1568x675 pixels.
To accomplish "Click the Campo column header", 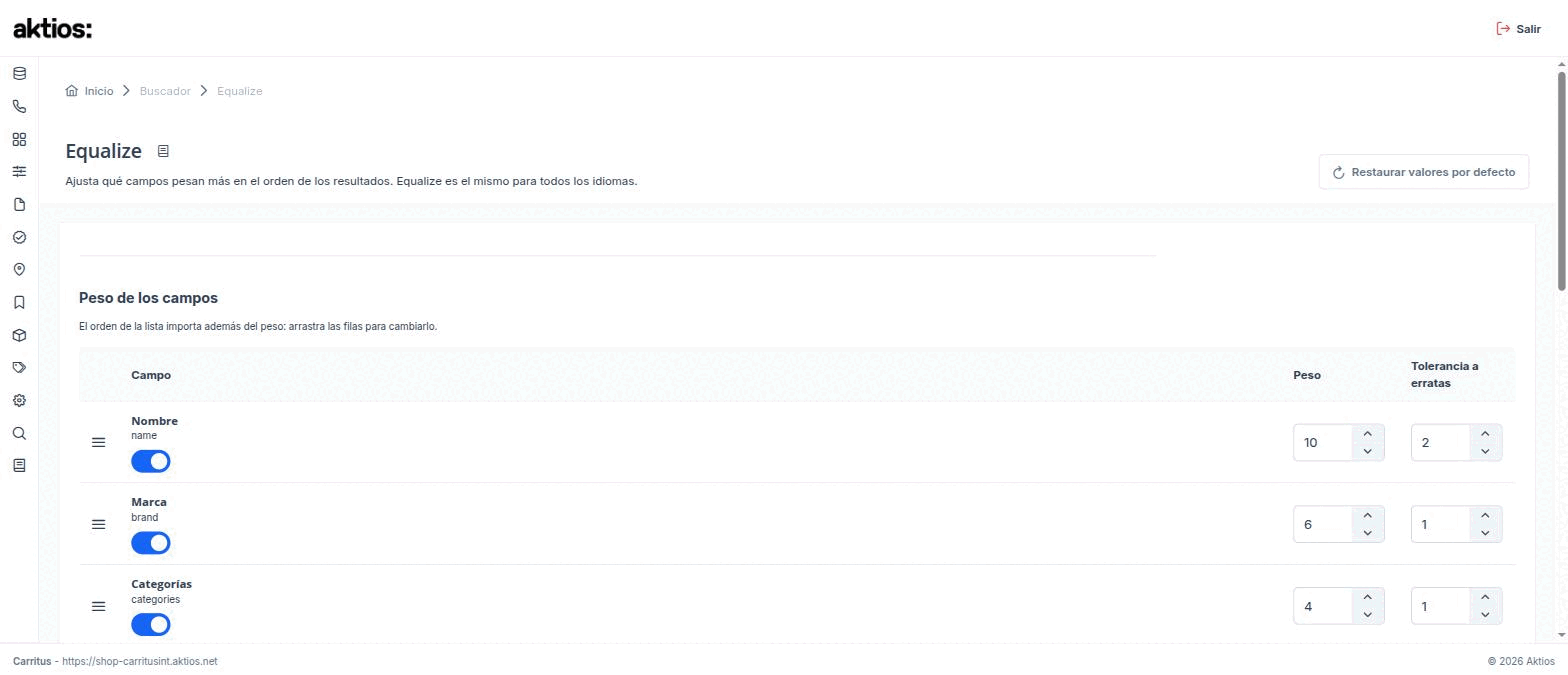I will point(151,375).
